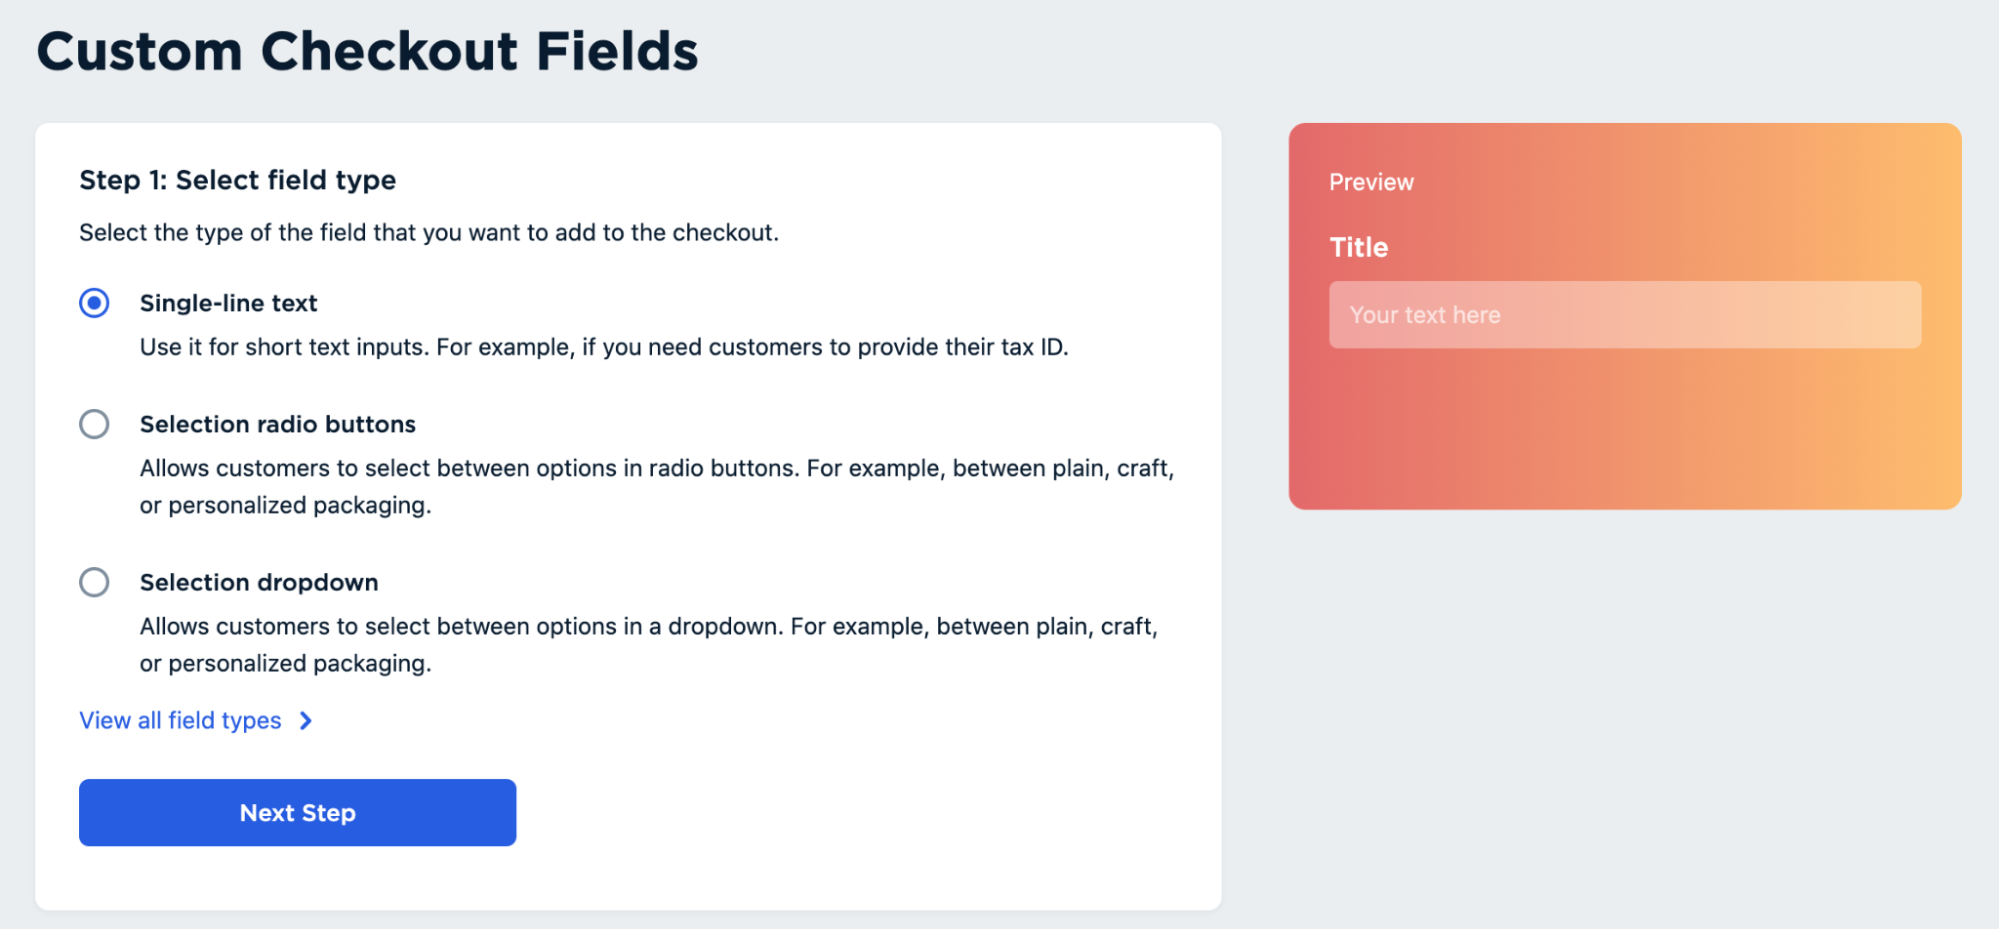
Task: Click the dropdown option description text
Action: coord(648,644)
